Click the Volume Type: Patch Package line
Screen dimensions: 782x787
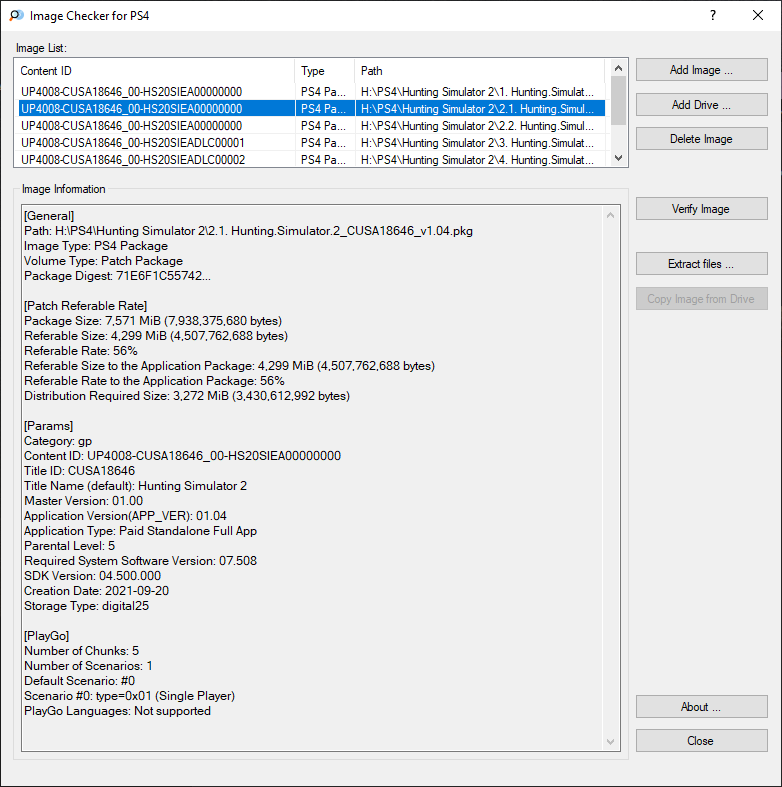click(103, 260)
